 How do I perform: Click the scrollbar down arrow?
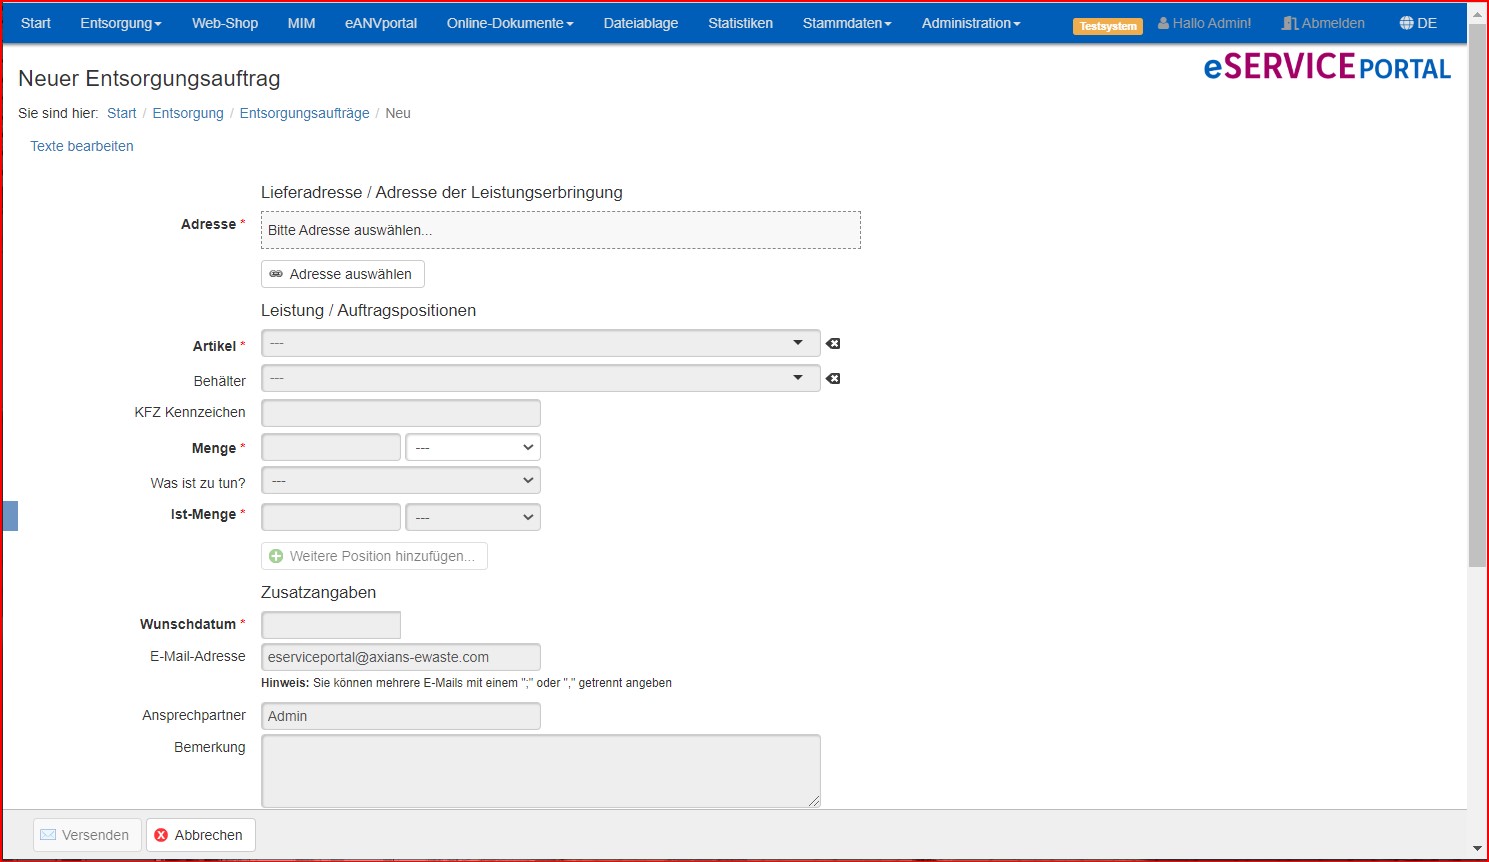click(1477, 849)
